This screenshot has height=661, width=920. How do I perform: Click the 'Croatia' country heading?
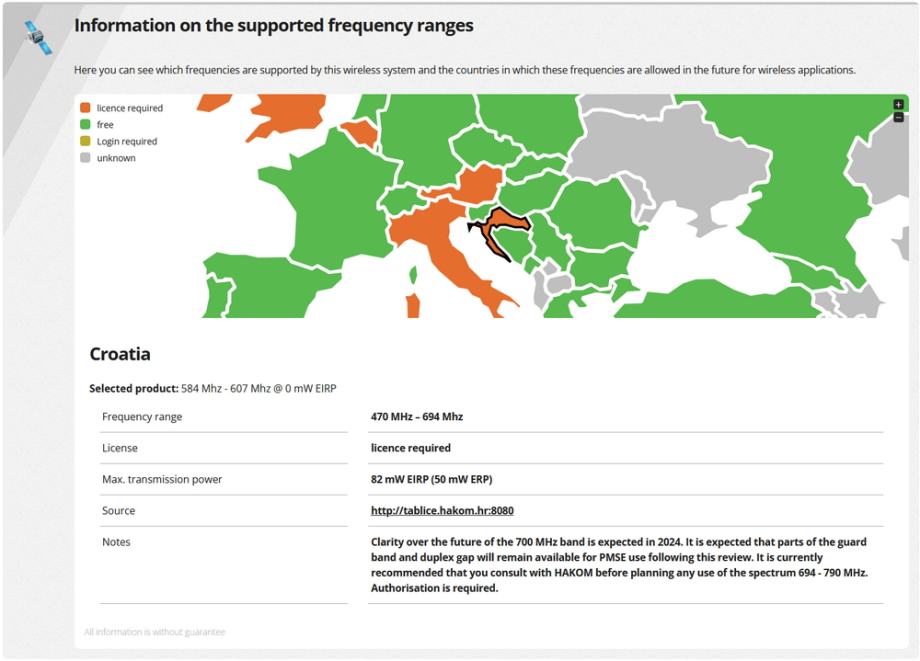coord(120,354)
